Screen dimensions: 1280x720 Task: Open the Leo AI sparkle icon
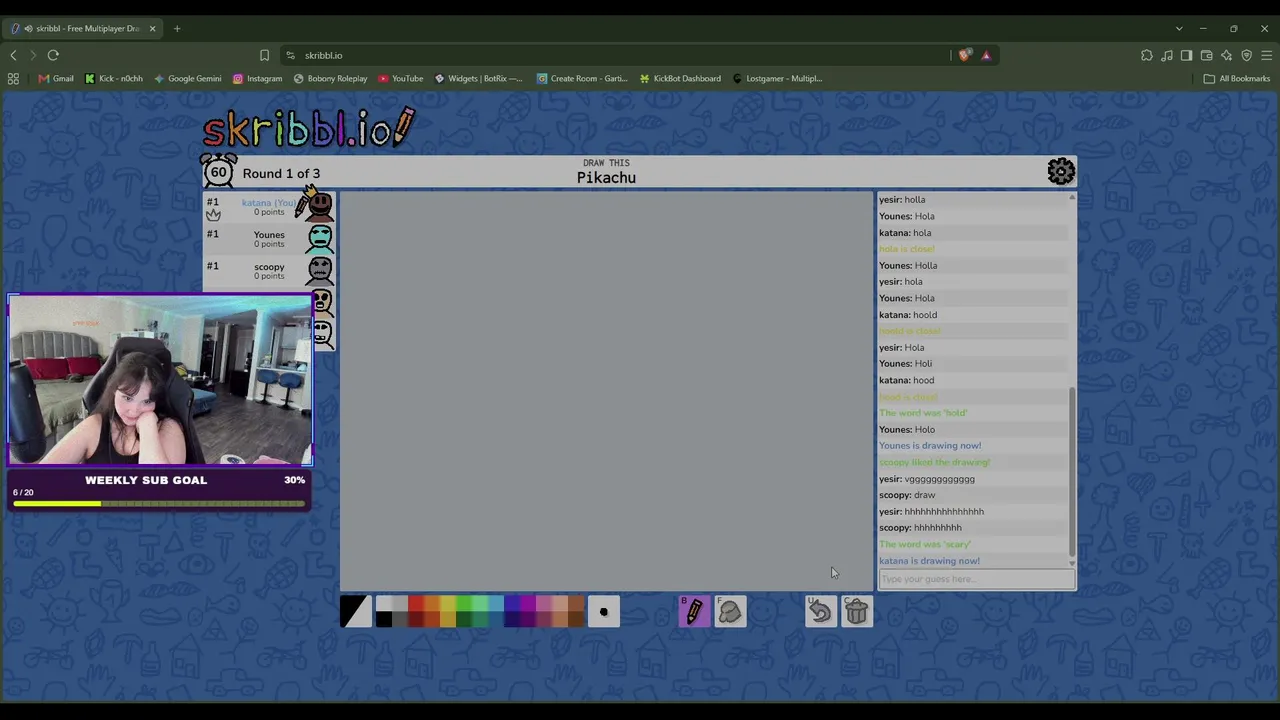pyautogui.click(x=1227, y=55)
